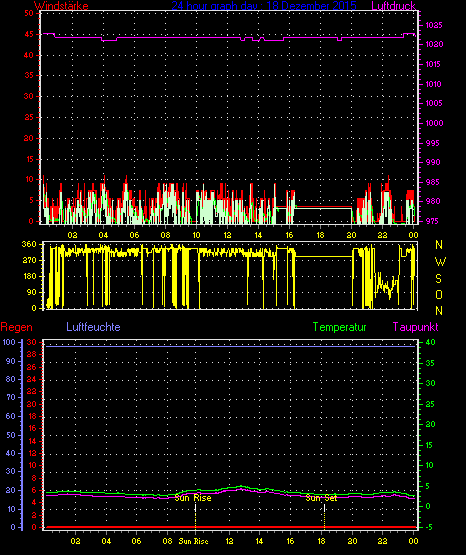The height and width of the screenshot is (555, 466).
Task: Click 45 on the Windstärke axis
Action: click(29, 34)
